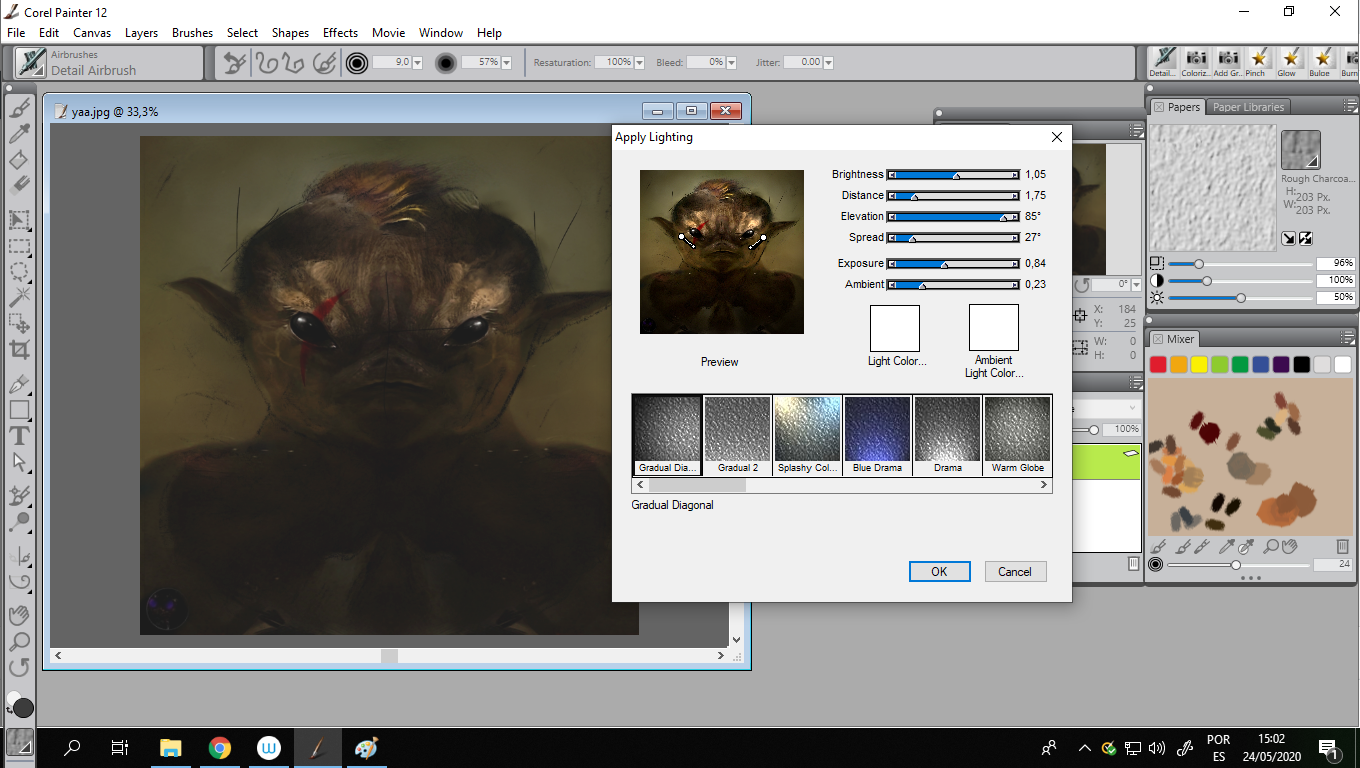This screenshot has width=1360, height=768.
Task: Click OK in Apply Lighting dialog
Action: point(939,572)
